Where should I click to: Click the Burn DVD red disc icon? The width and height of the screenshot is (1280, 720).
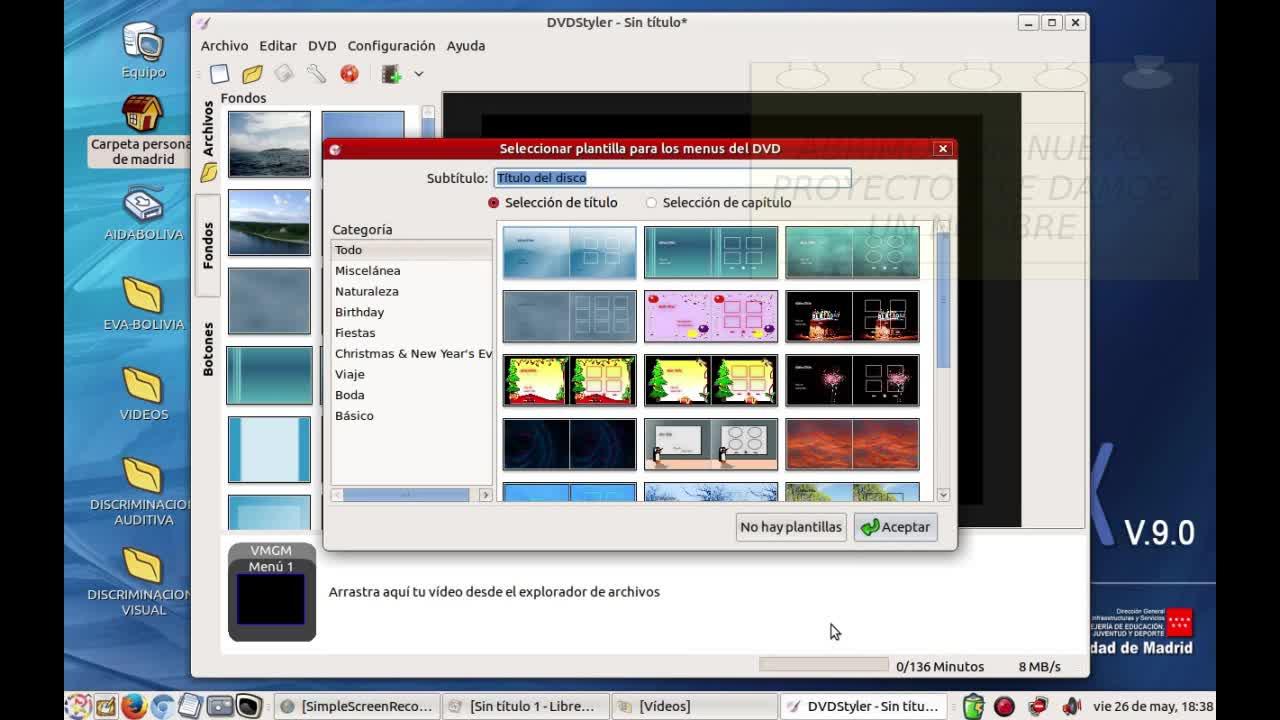tap(349, 74)
